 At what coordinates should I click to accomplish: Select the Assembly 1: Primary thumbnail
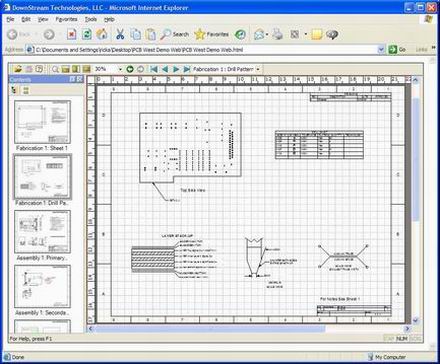point(42,232)
